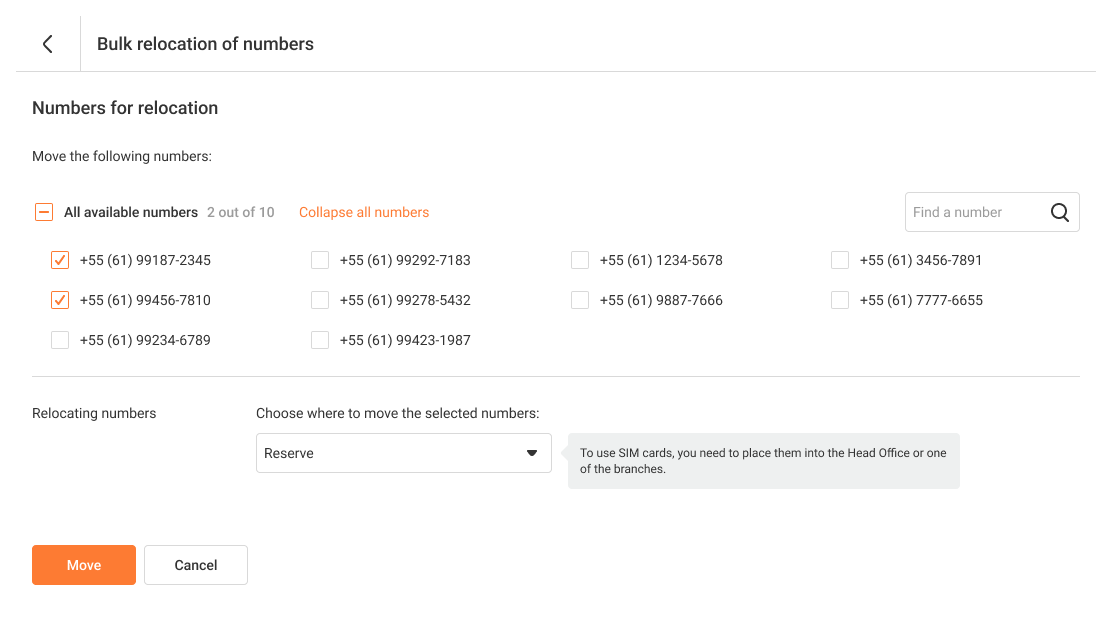Select number +55 (61) 99234-6789
Image resolution: width=1112 pixels, height=617 pixels.
[60, 340]
